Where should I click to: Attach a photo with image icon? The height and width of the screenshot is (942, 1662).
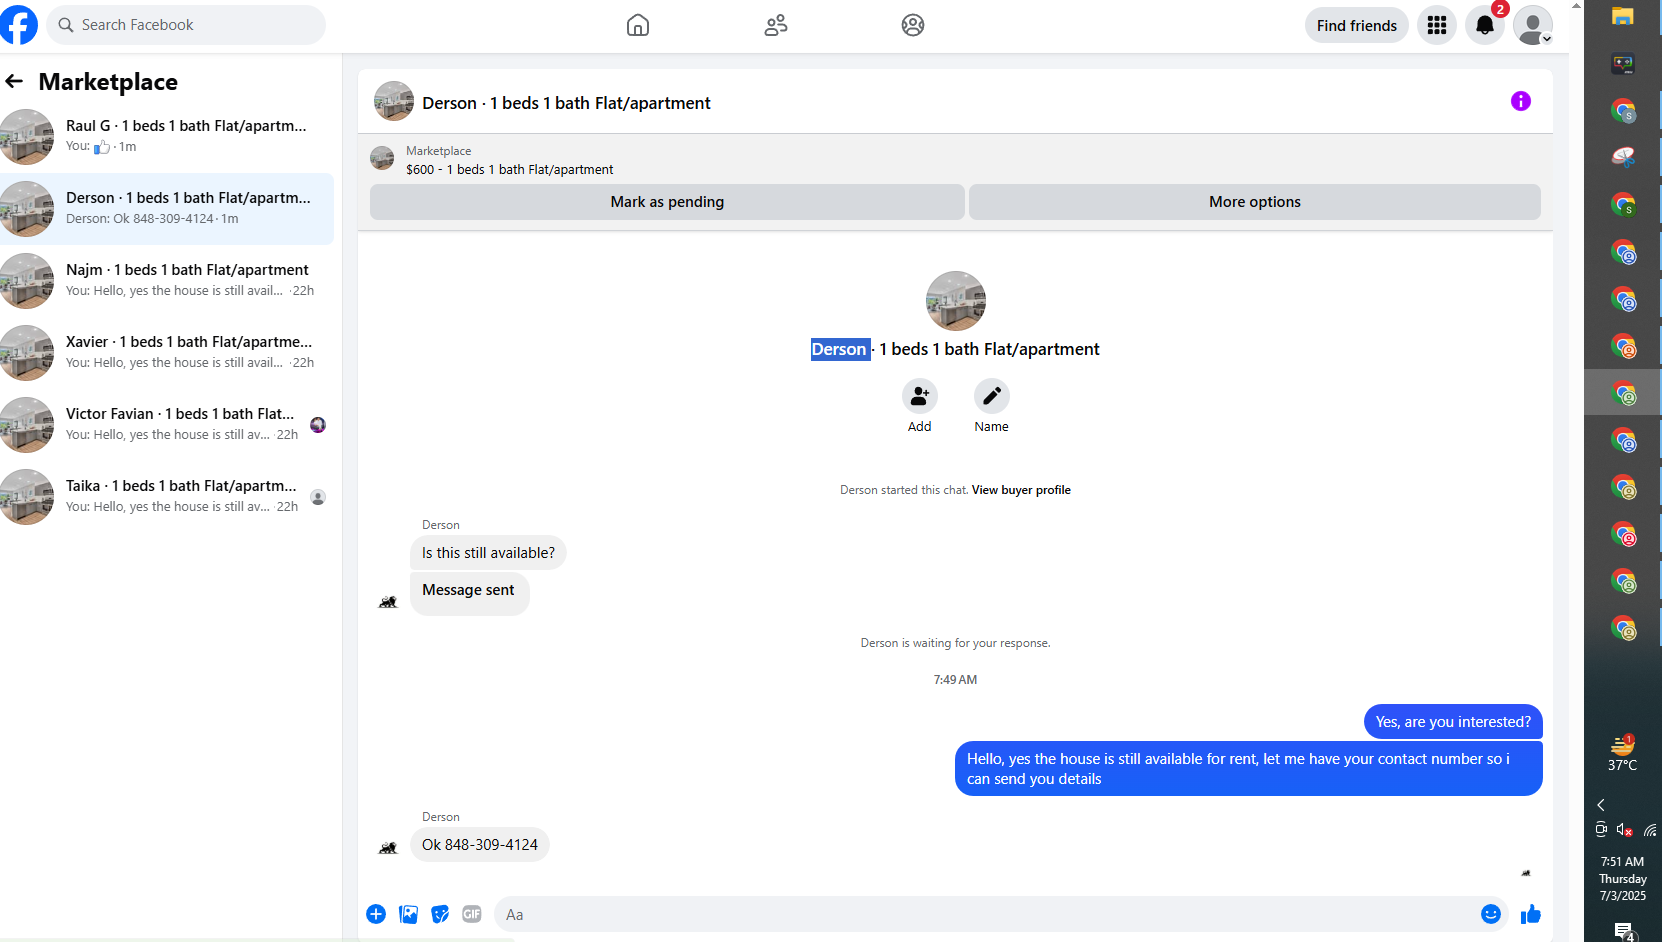pyautogui.click(x=408, y=914)
